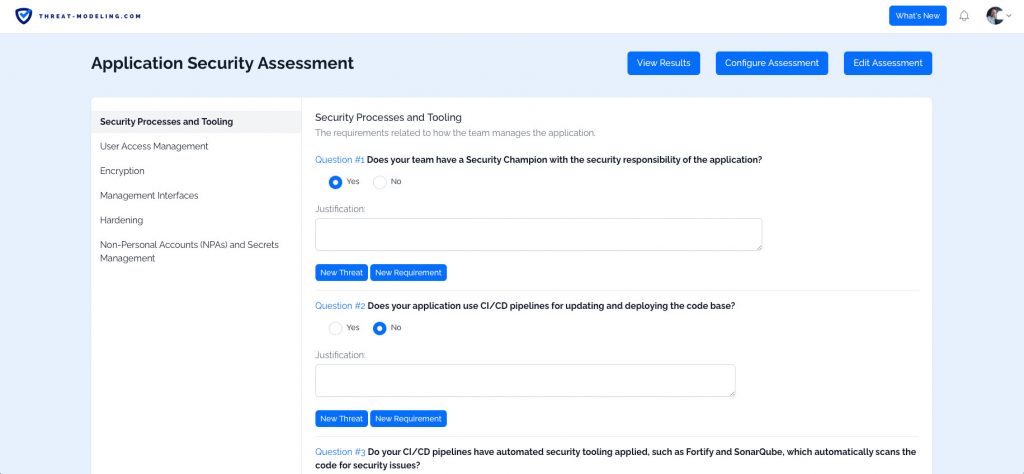The image size is (1024, 474).
Task: Select No for Security Champion question
Action: (x=380, y=182)
